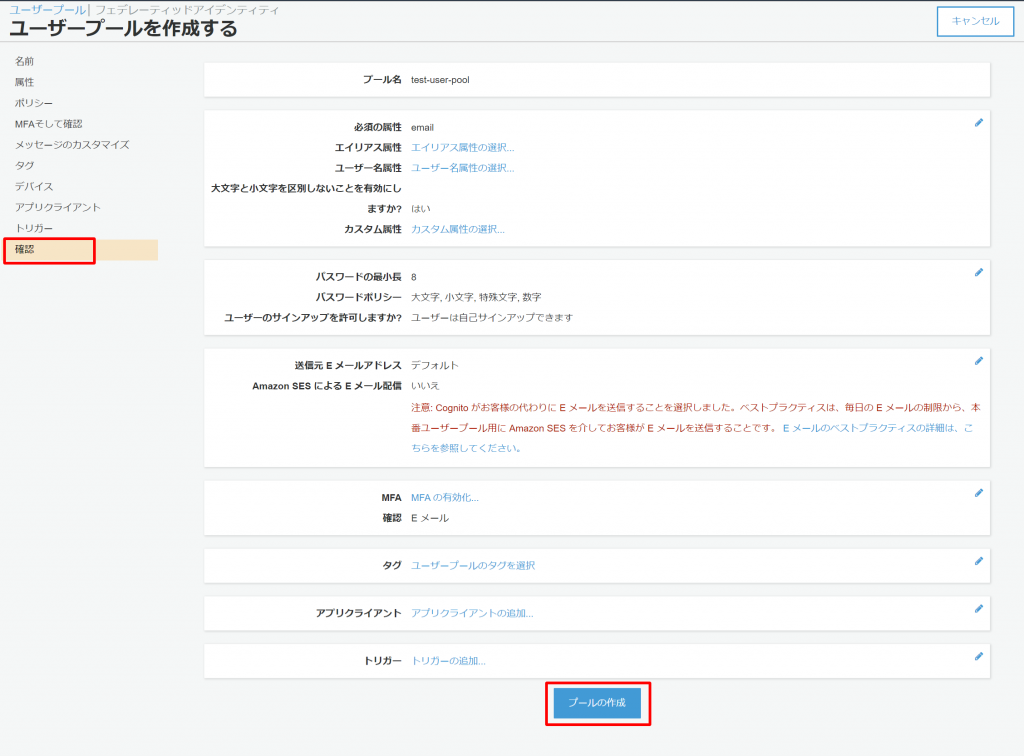Open the ユーザープール breadcrumb link
Image resolution: width=1024 pixels, height=756 pixels.
[47, 10]
